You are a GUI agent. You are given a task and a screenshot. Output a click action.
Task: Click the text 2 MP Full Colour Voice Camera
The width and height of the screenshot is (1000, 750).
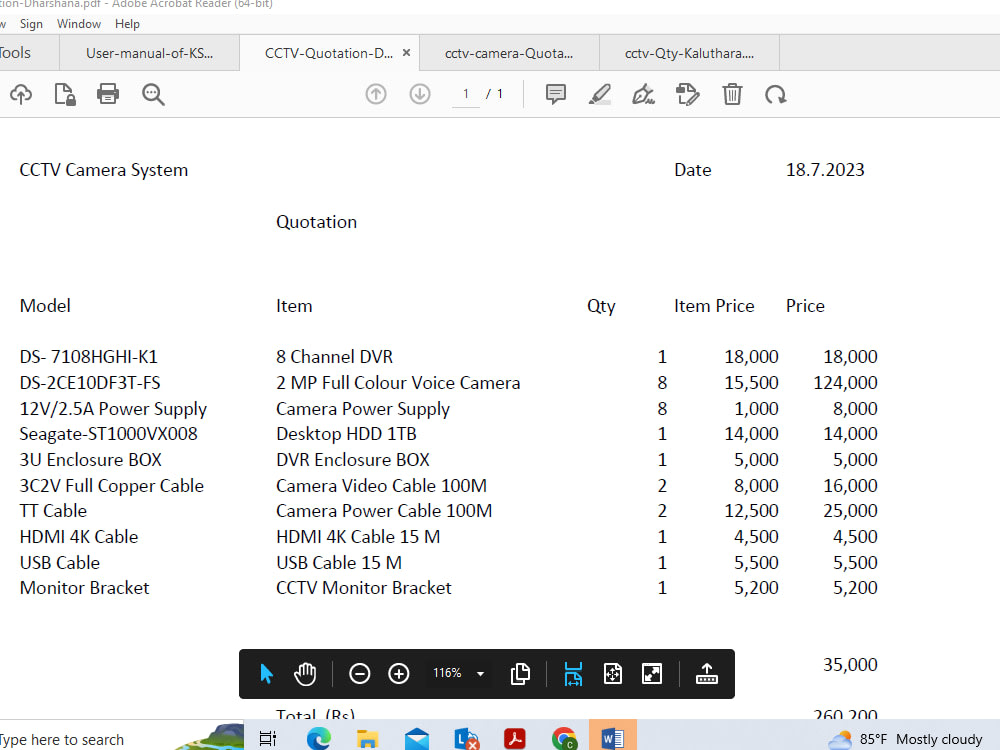[x=398, y=383]
